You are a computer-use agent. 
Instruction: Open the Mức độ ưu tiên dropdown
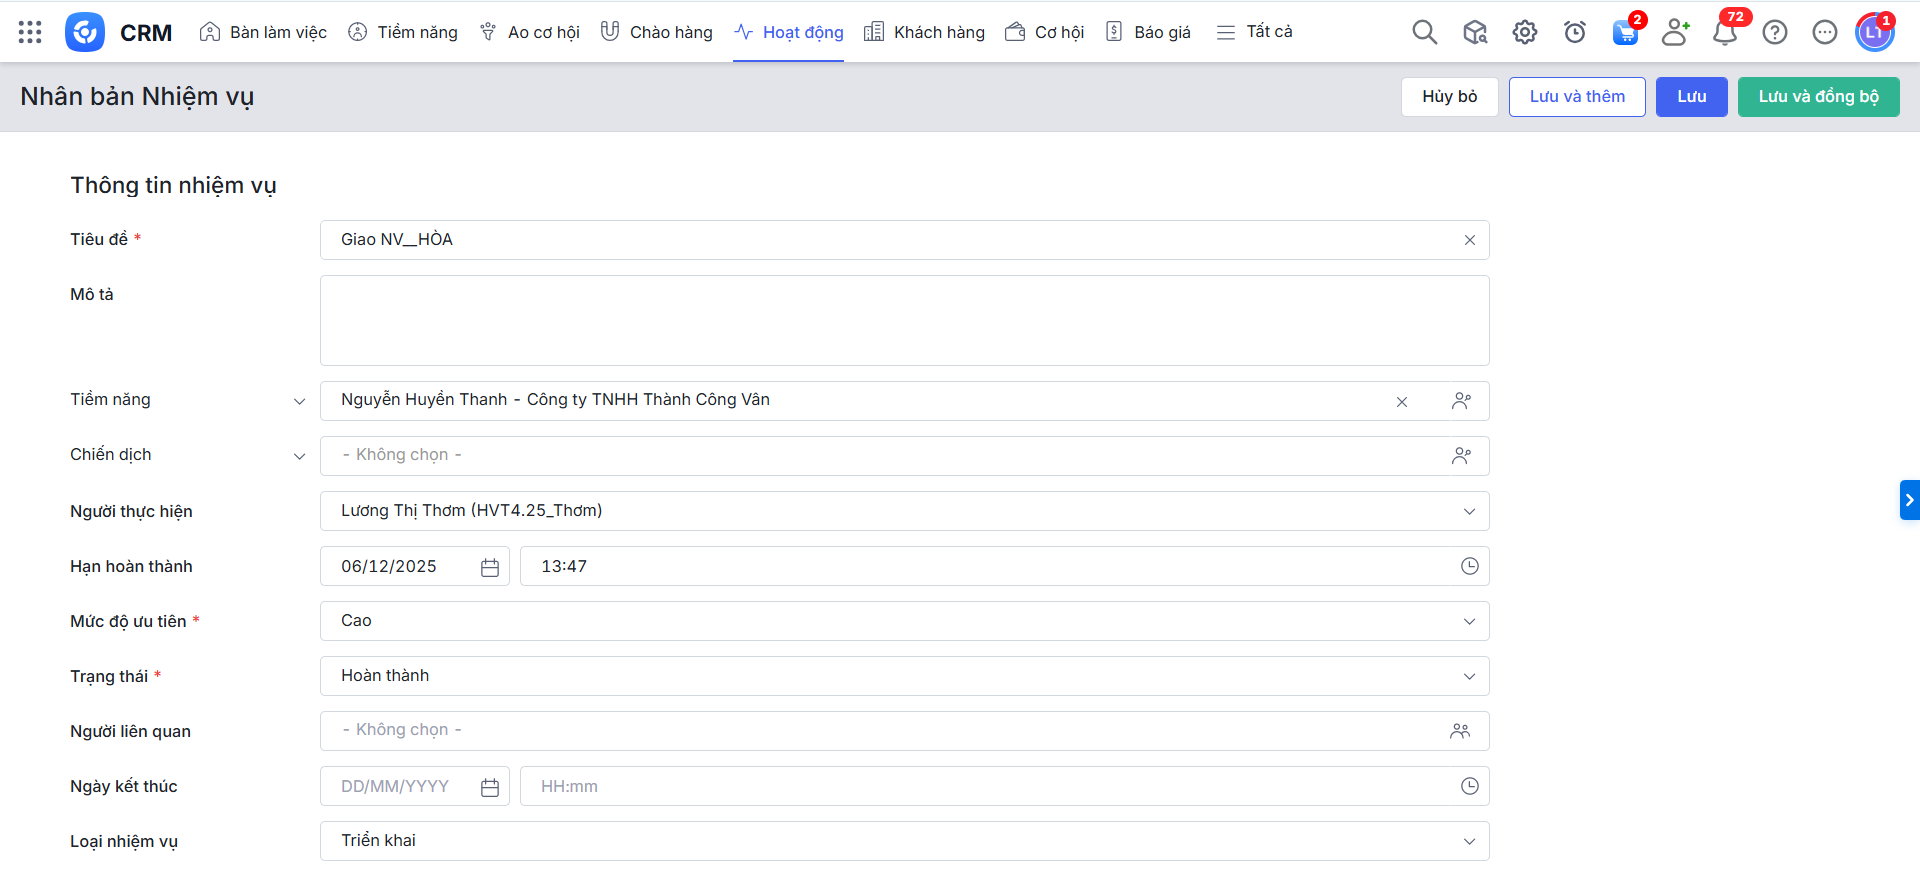[x=1469, y=621]
